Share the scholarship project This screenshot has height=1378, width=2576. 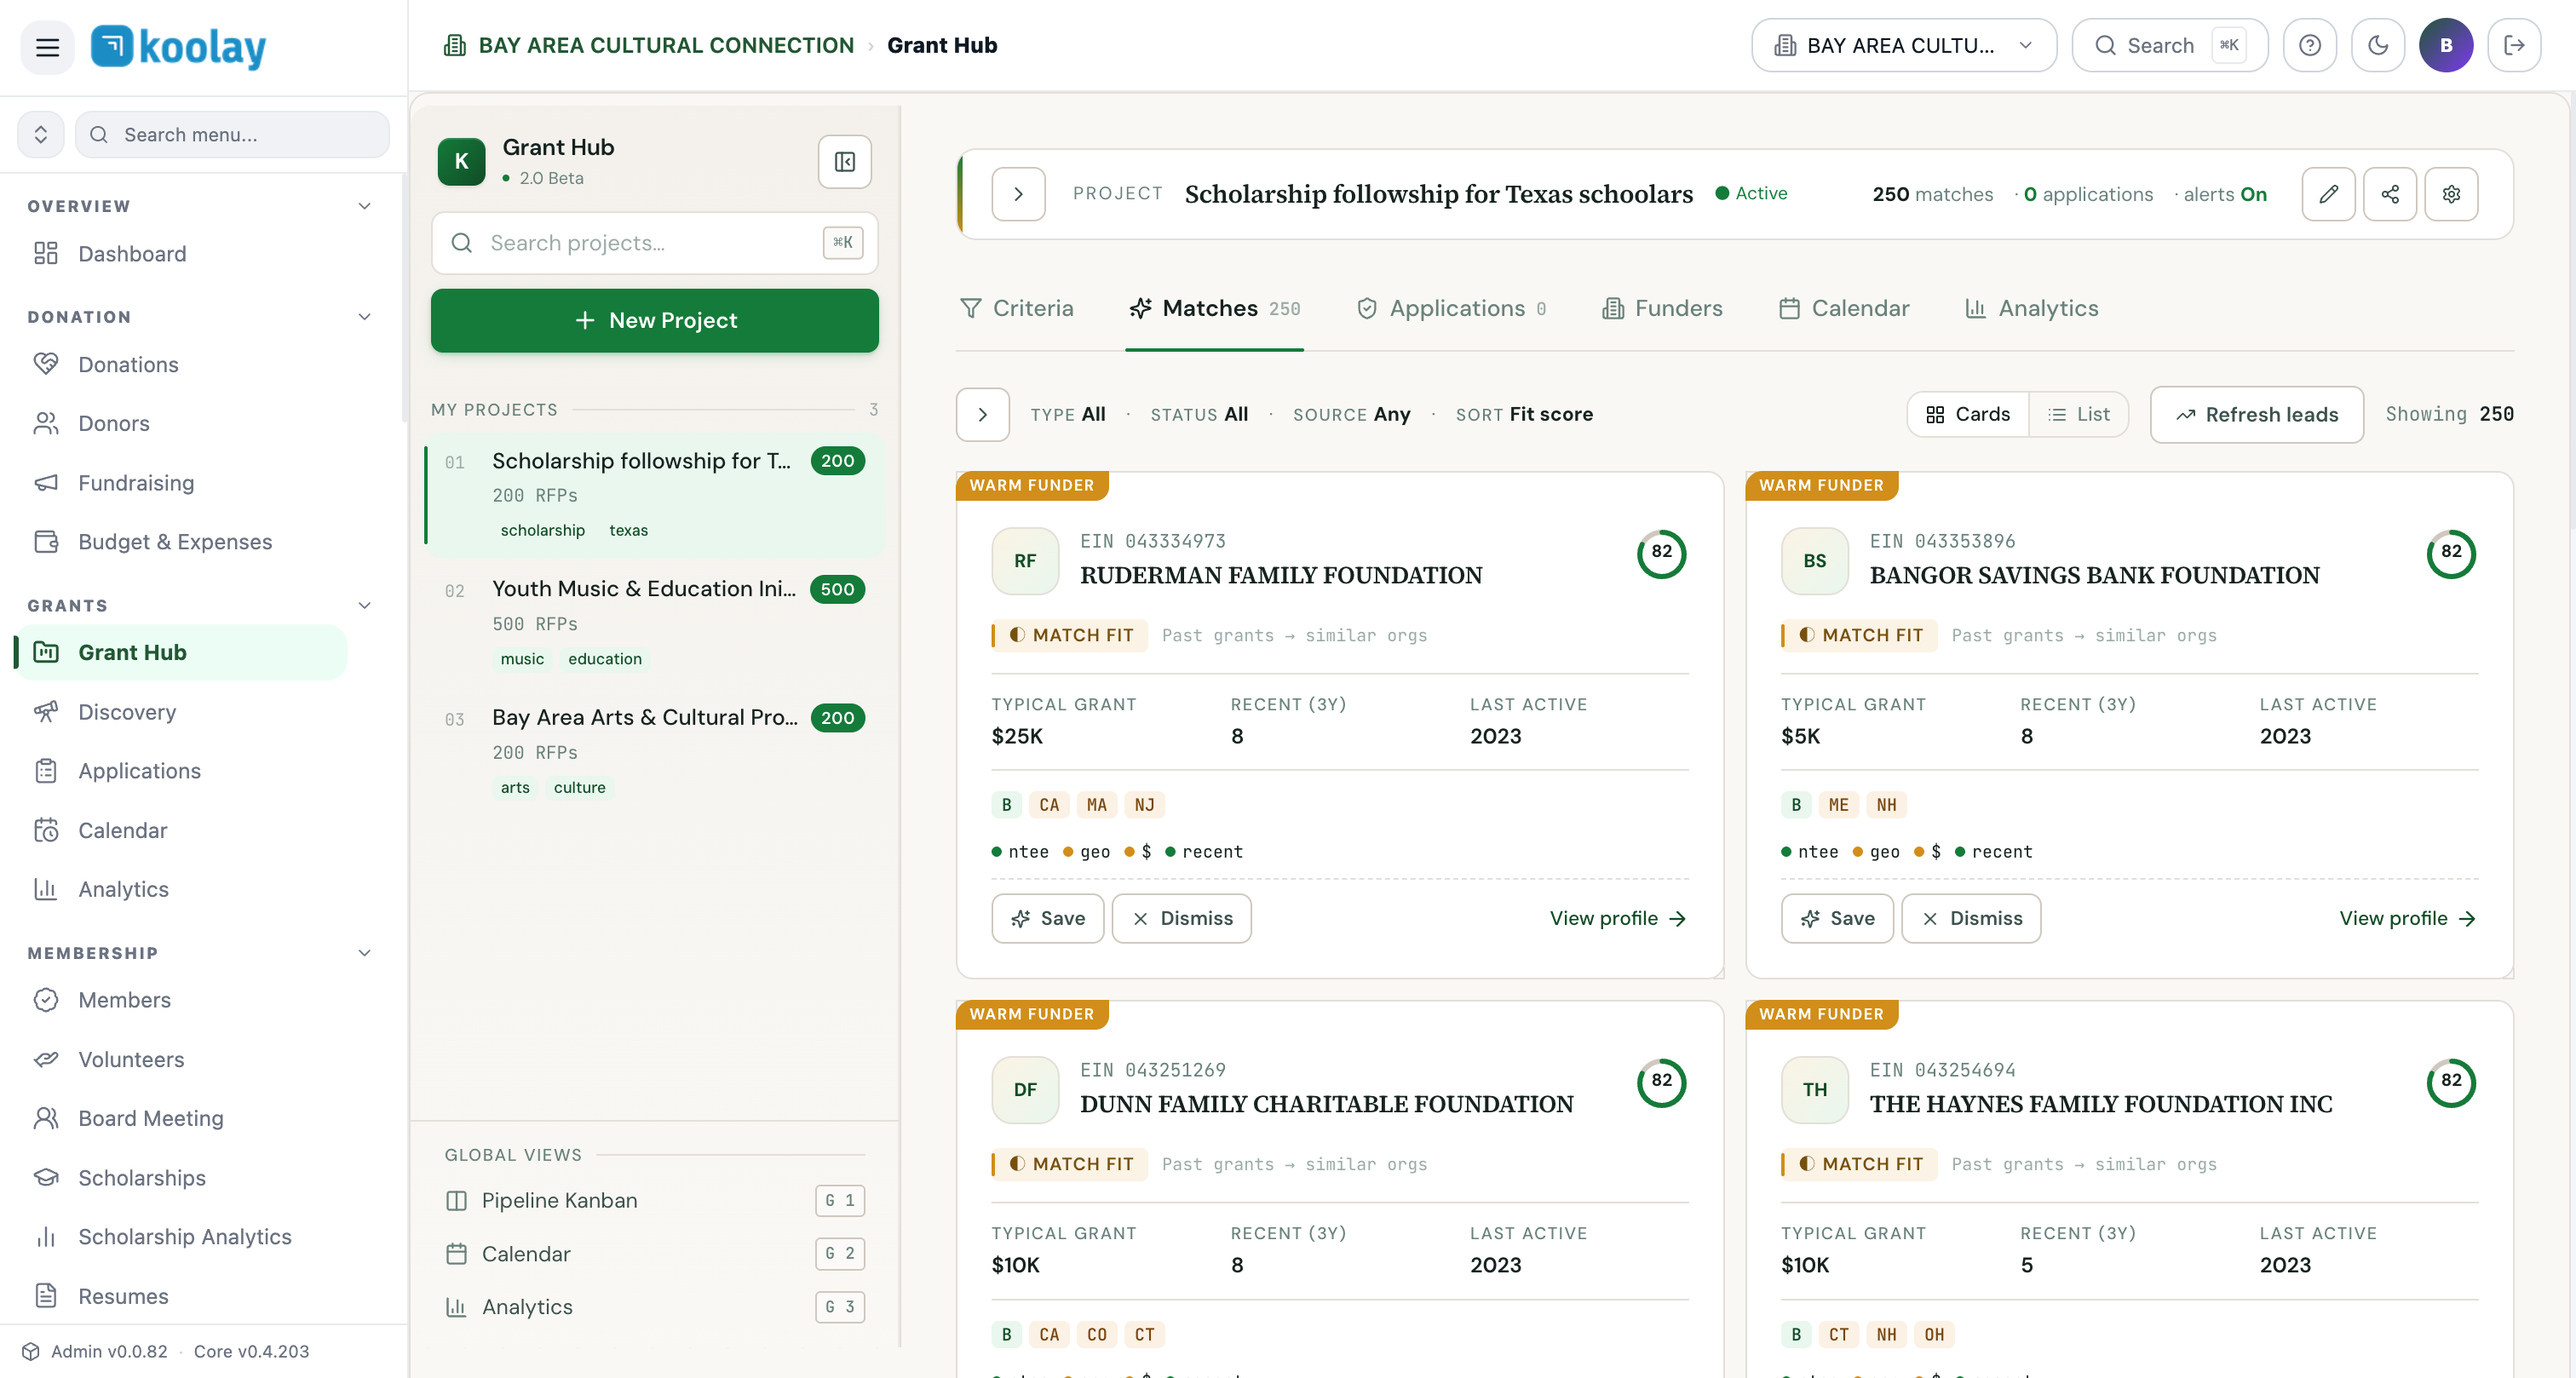(2390, 194)
